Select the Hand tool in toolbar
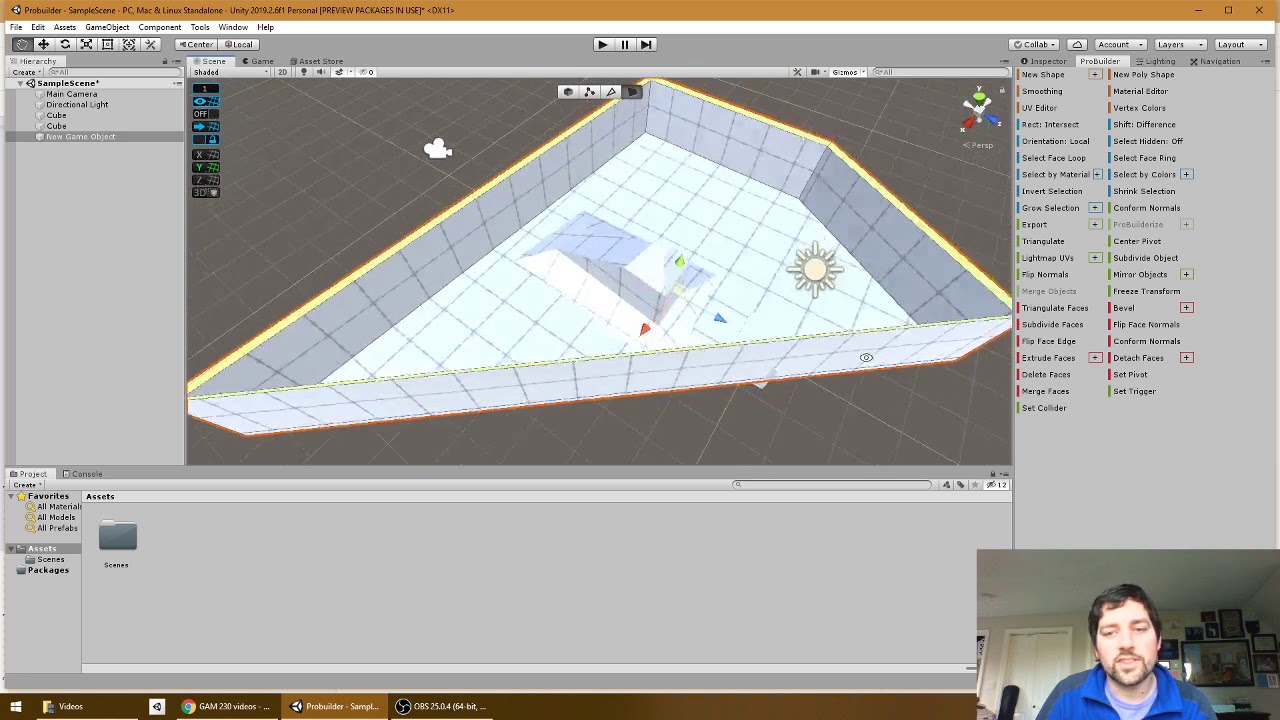Image resolution: width=1280 pixels, height=720 pixels. point(22,44)
